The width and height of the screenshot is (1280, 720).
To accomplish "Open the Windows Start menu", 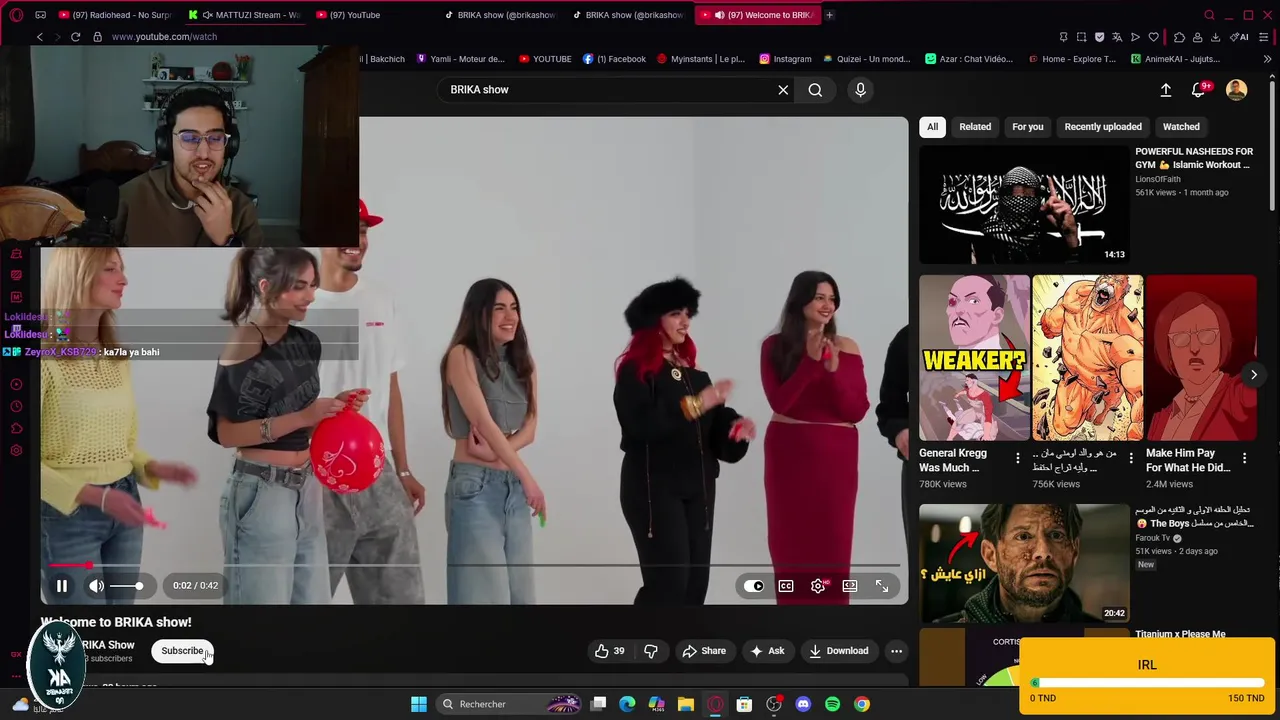I will (419, 704).
